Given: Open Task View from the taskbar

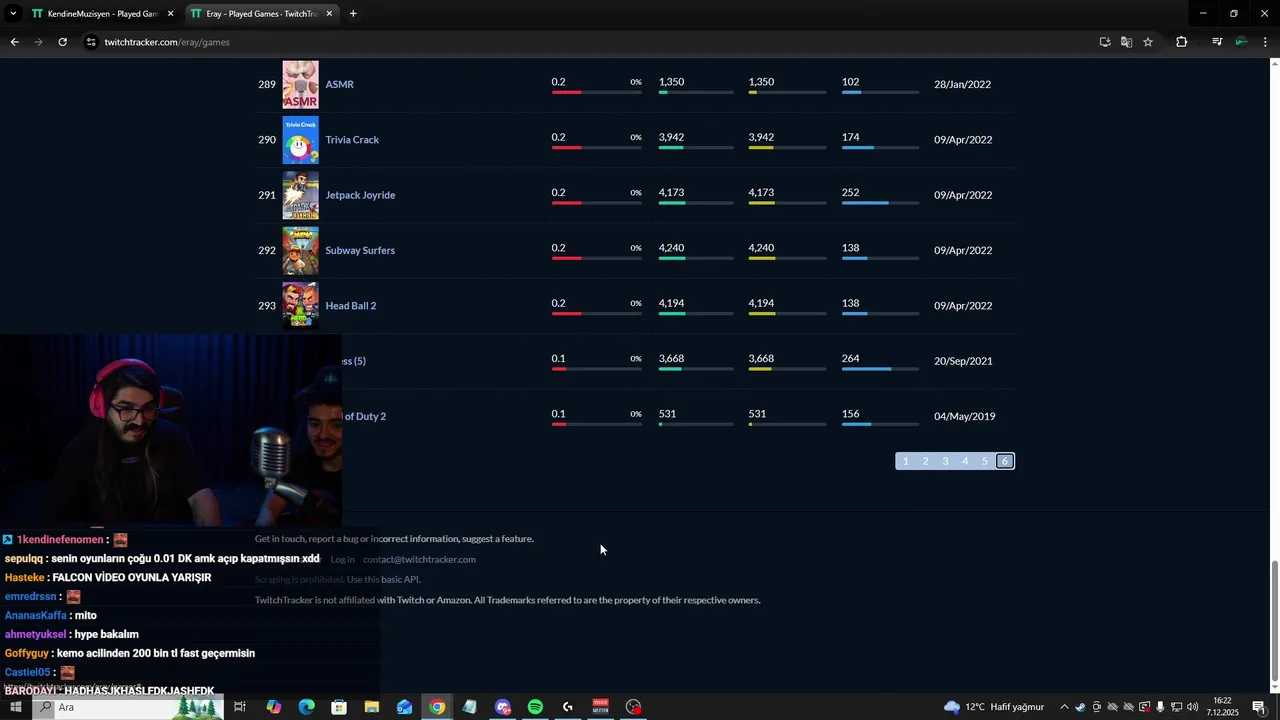Looking at the screenshot, I should (x=240, y=707).
